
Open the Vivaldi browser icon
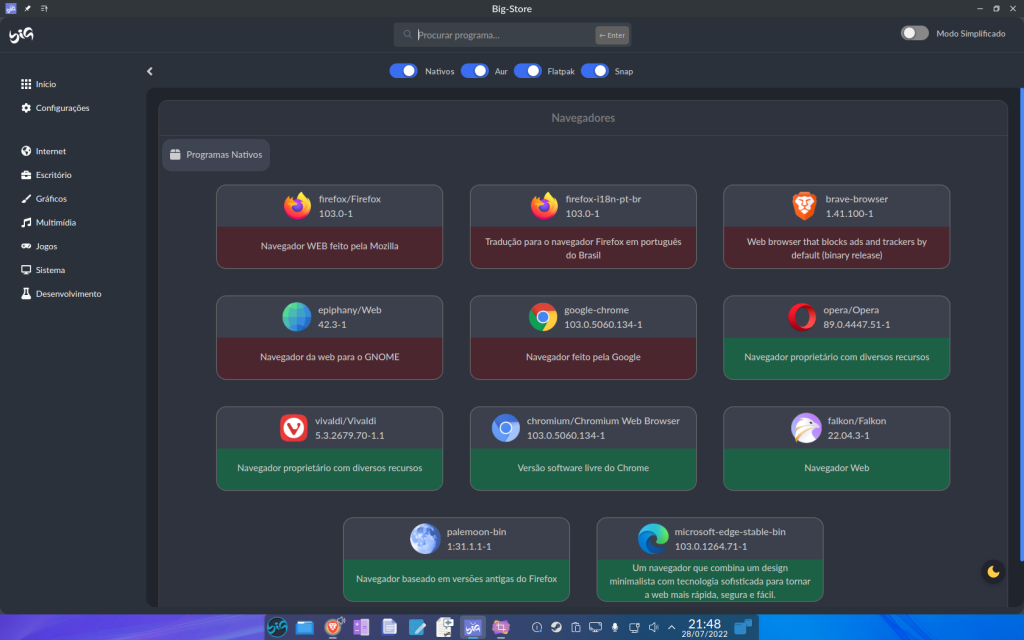(x=294, y=428)
